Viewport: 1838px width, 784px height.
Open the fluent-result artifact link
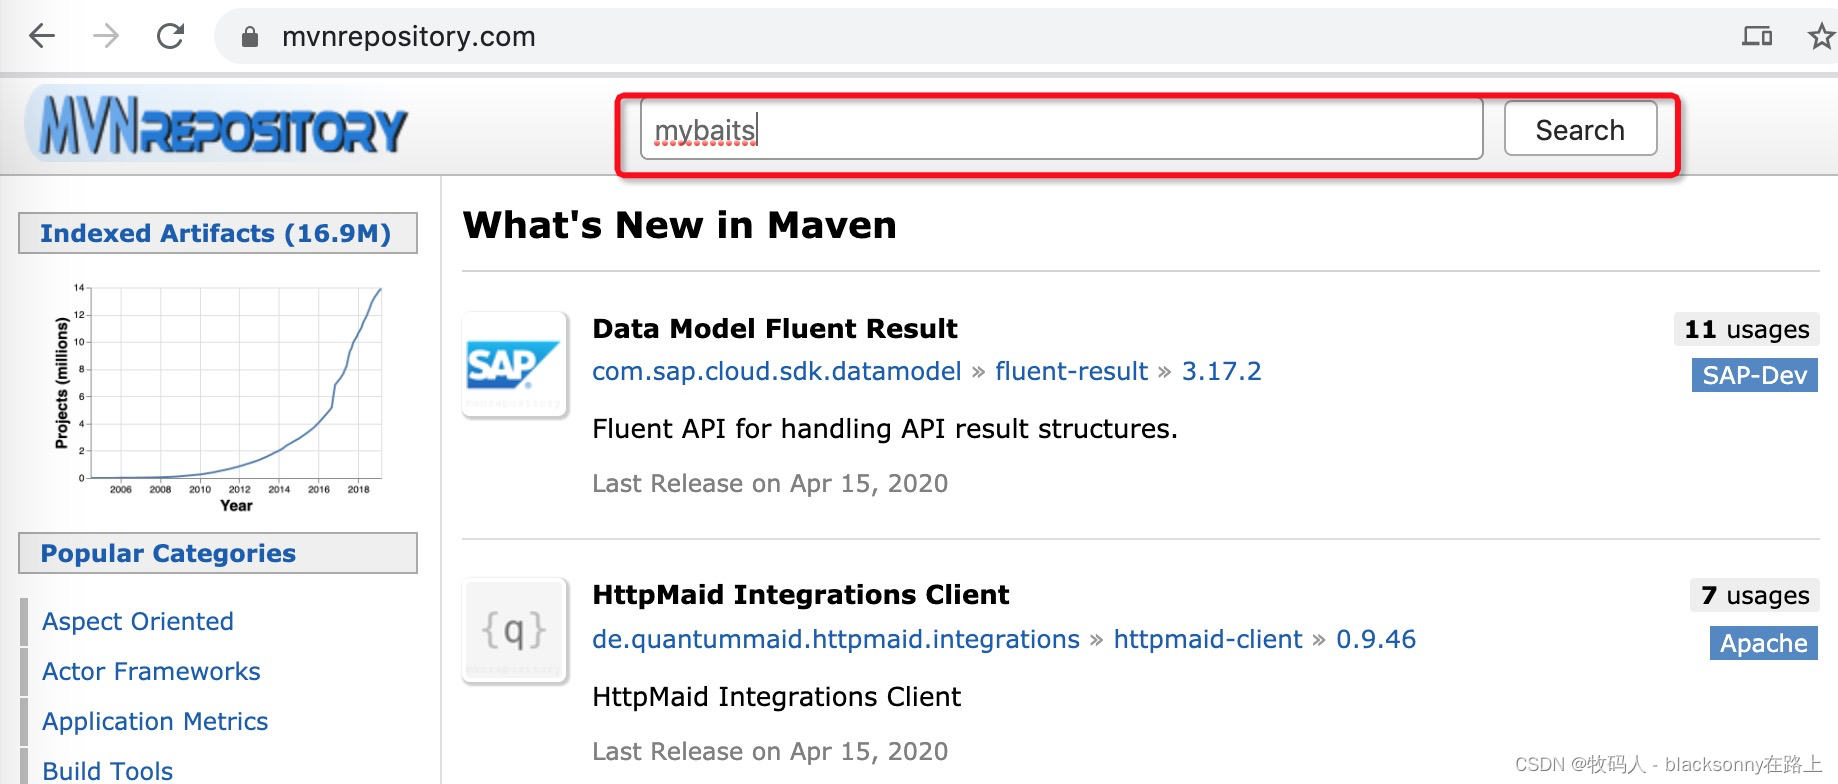click(x=1071, y=371)
